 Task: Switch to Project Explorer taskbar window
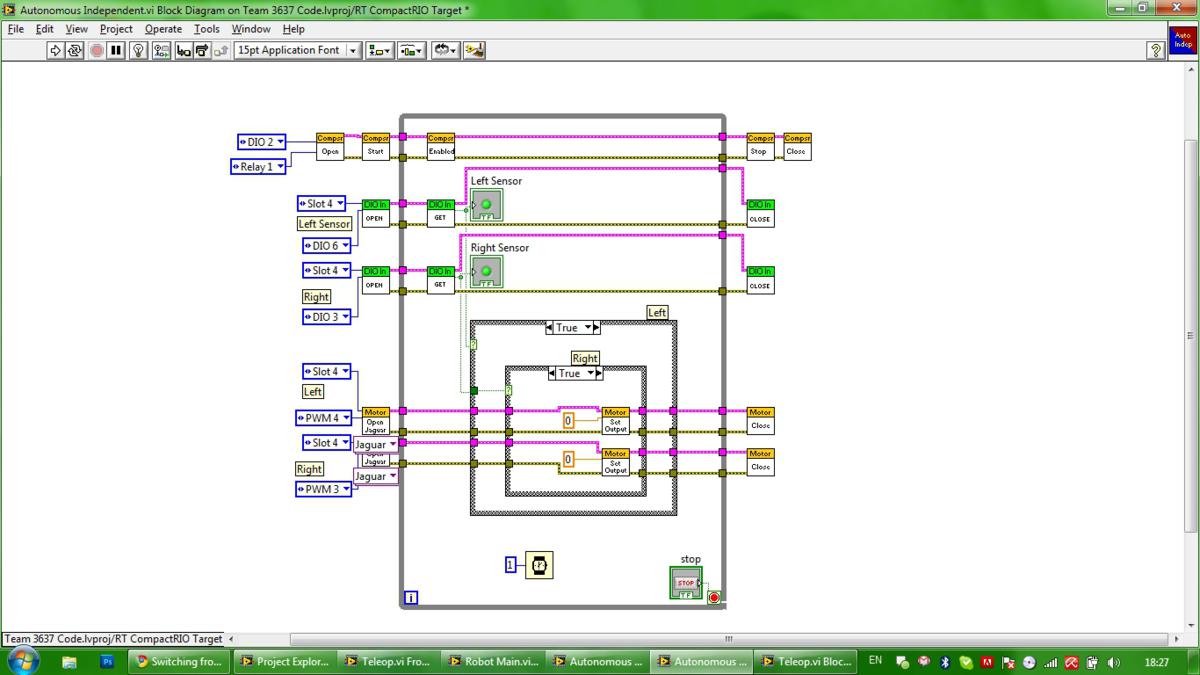tap(285, 661)
